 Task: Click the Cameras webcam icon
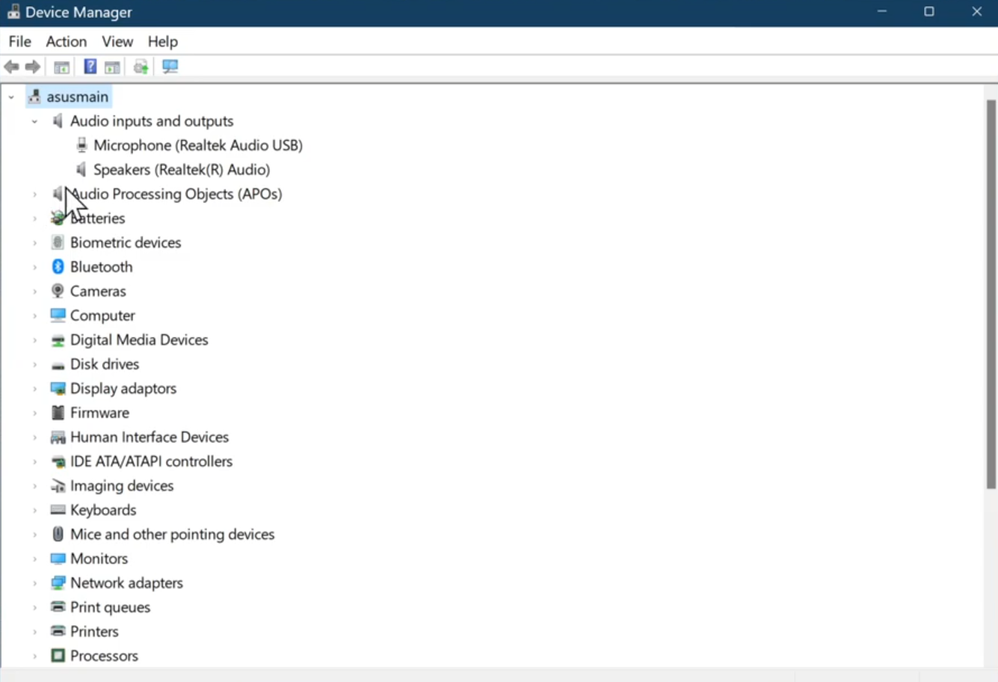pyautogui.click(x=57, y=291)
